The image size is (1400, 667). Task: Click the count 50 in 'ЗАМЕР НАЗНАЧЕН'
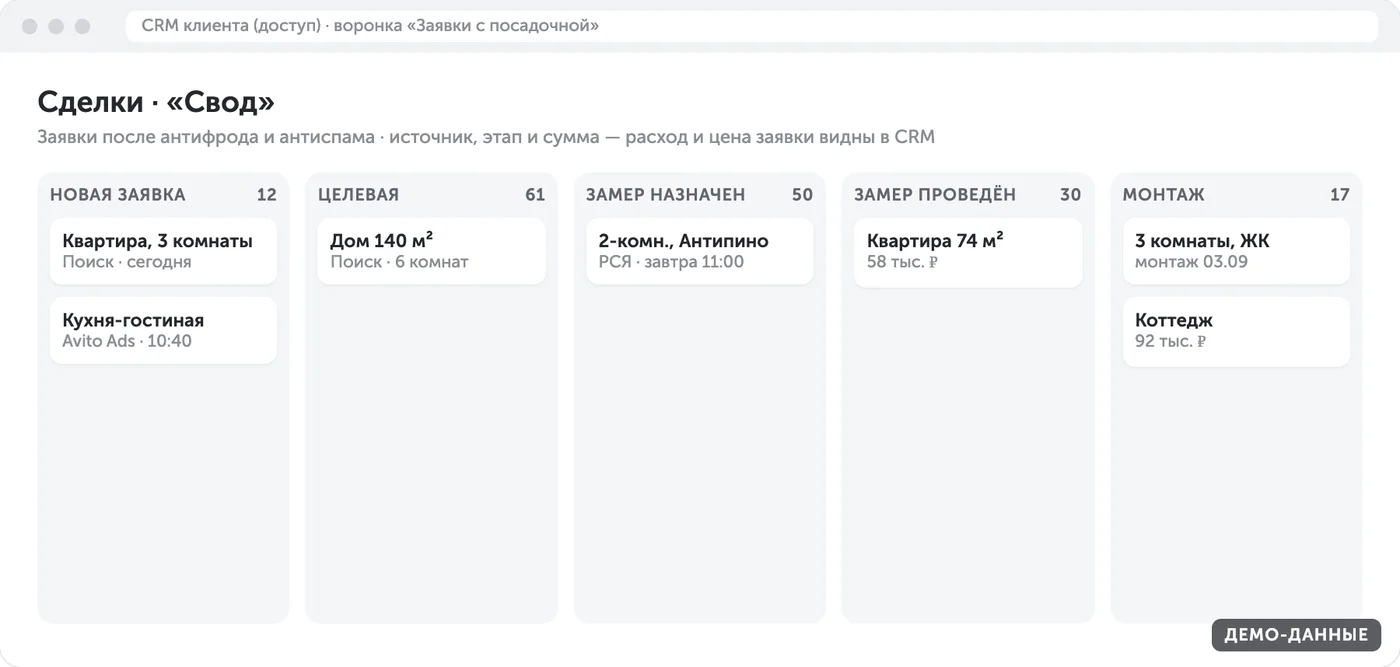point(802,195)
